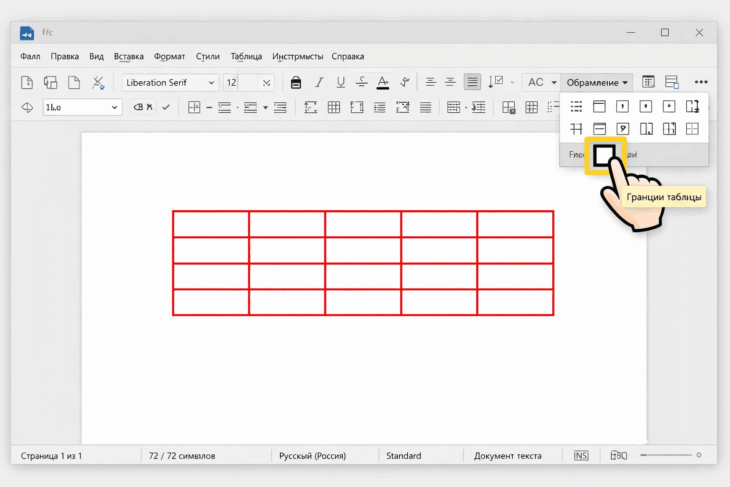Click table icon right of Обрамление

648,82
